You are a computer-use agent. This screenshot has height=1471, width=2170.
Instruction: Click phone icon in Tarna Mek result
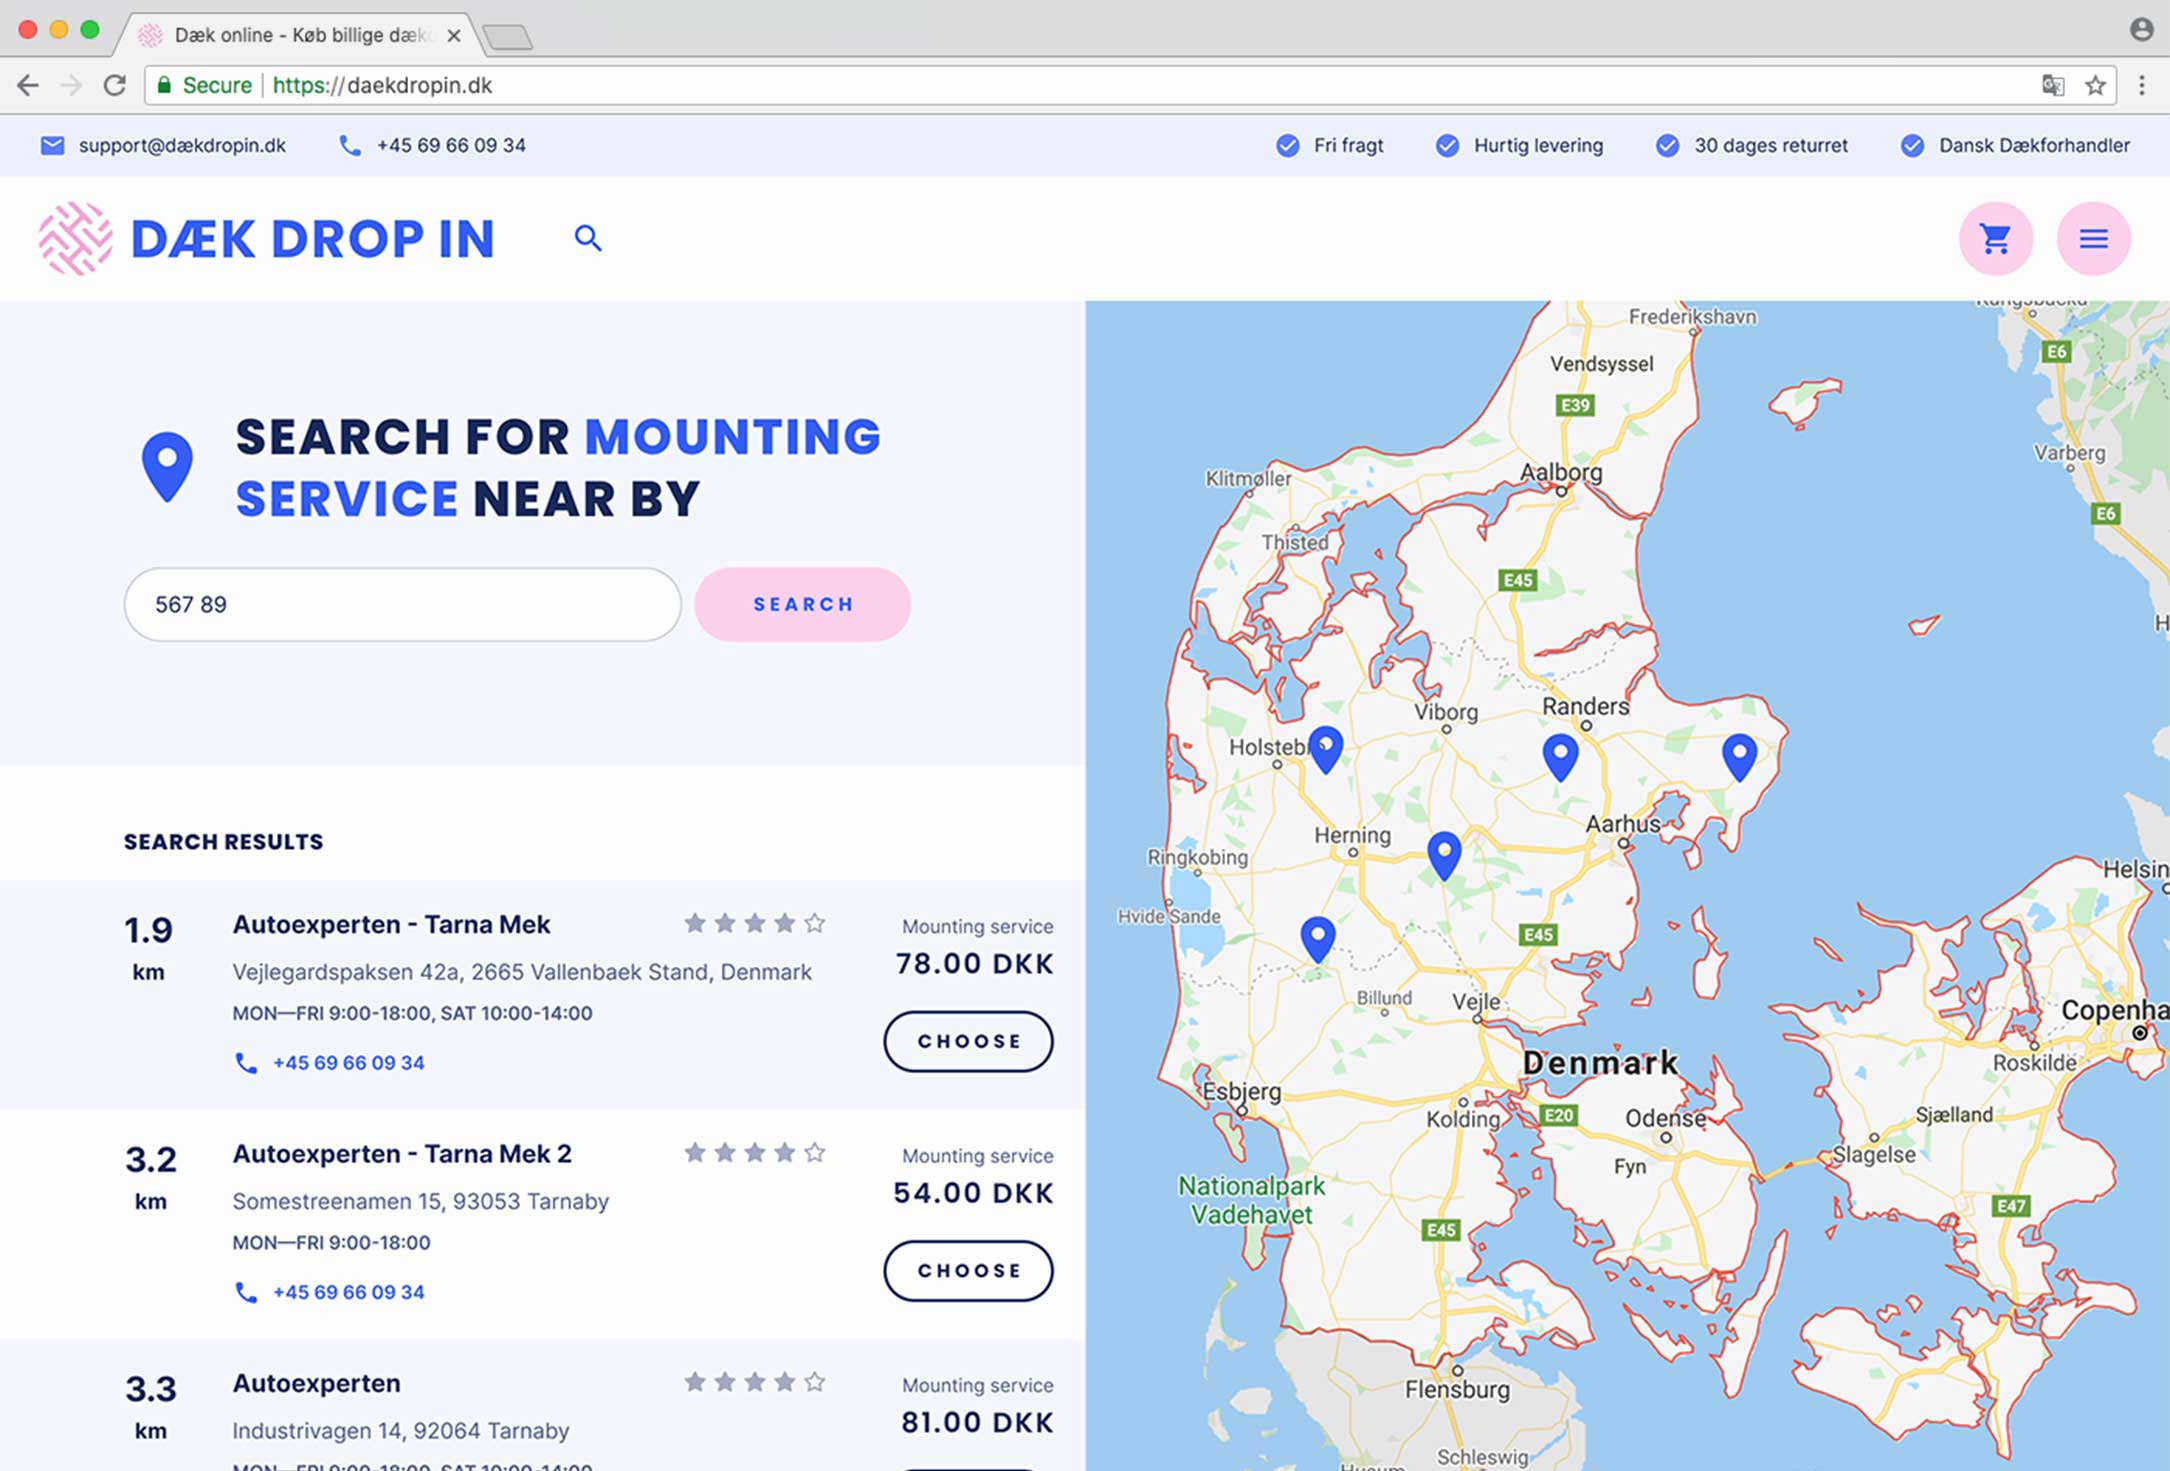tap(245, 1062)
